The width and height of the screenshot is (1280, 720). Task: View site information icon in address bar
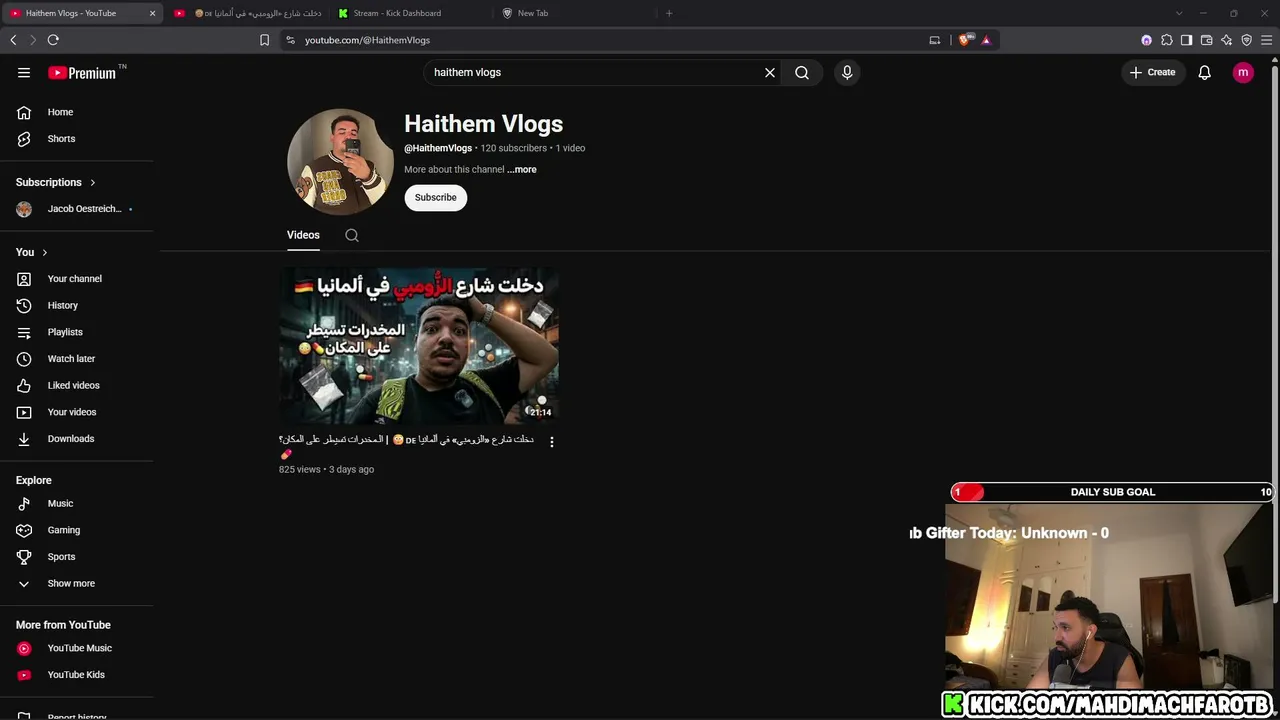point(290,40)
